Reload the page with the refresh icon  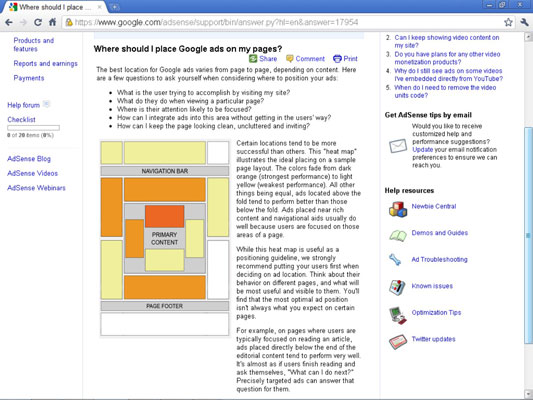pos(38,22)
